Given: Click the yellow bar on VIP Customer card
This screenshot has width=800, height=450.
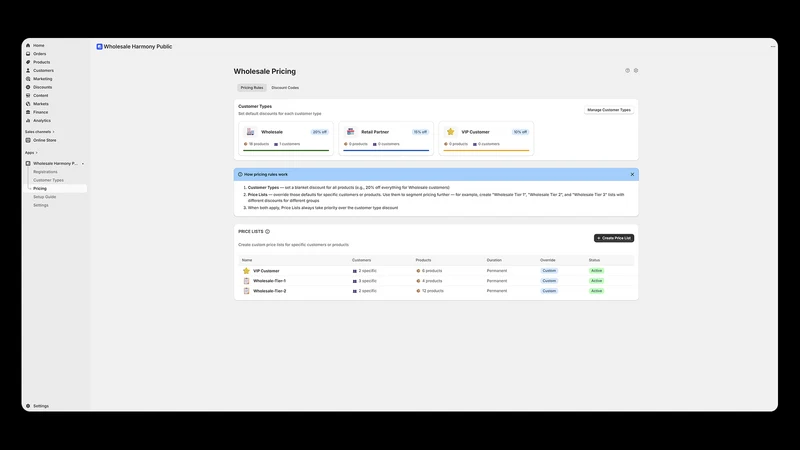Looking at the screenshot, I should 486,151.
